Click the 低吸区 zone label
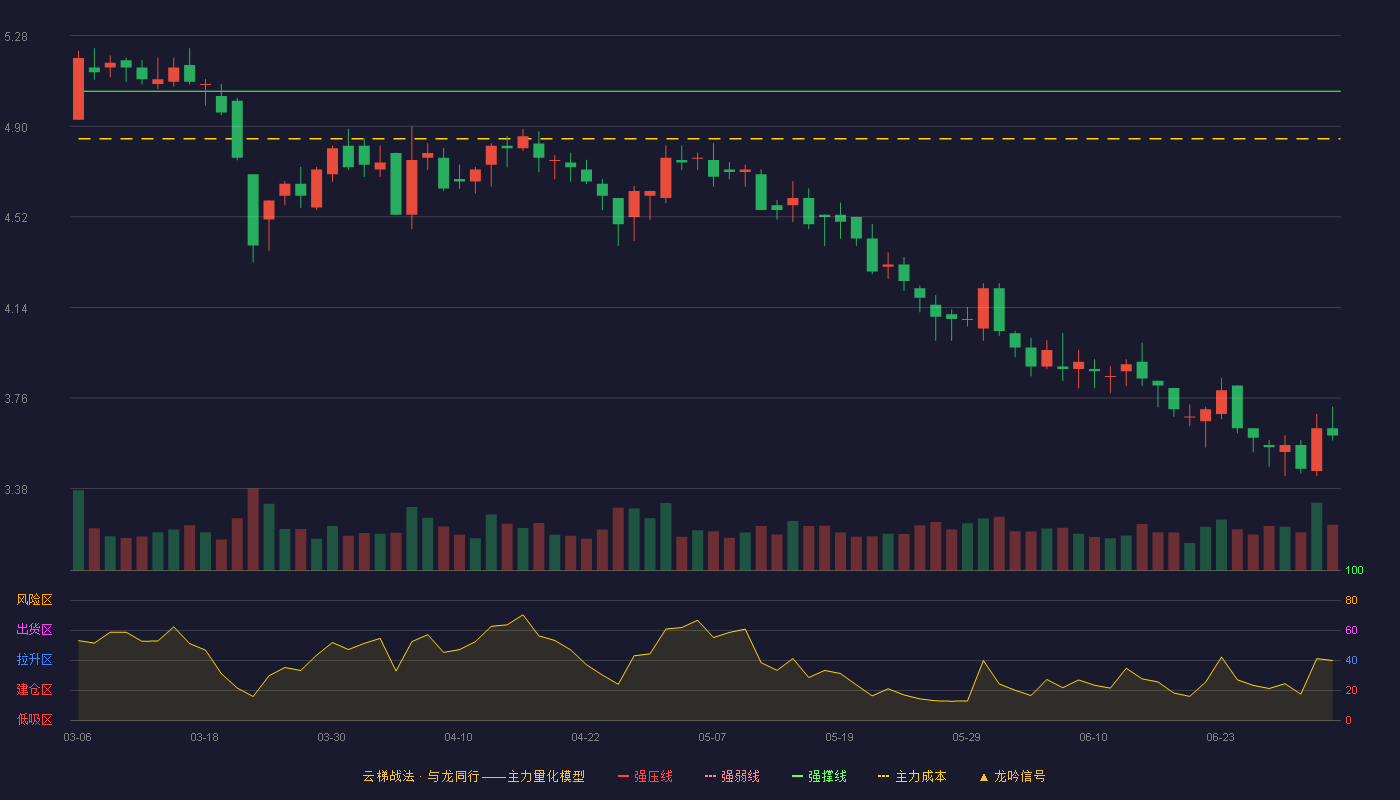 [34, 719]
